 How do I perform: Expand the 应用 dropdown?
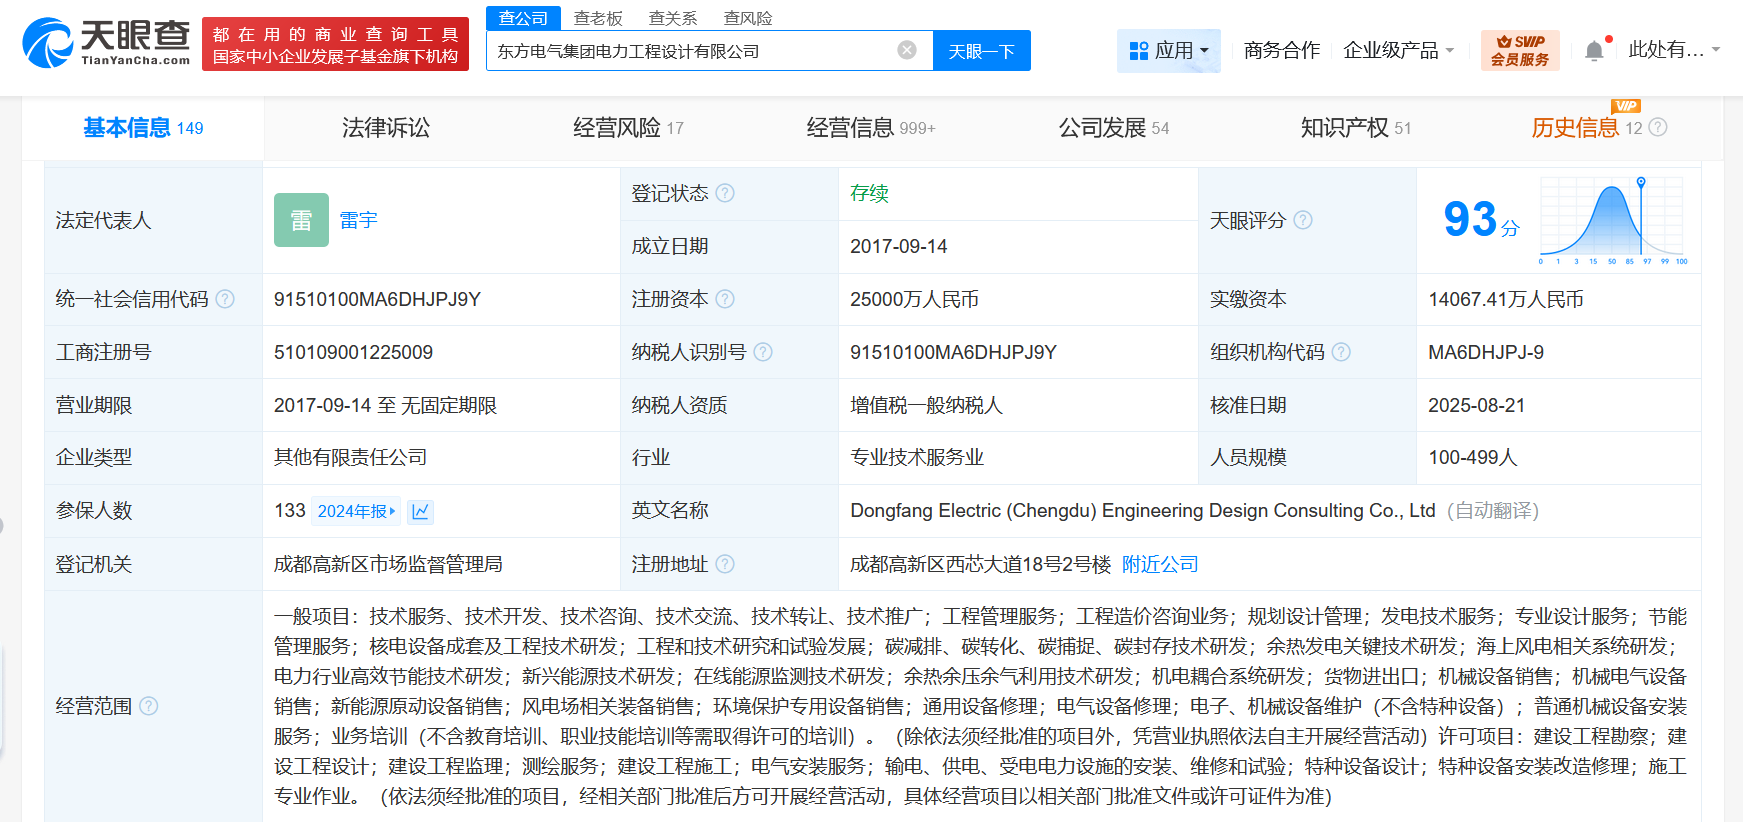[x=1168, y=51]
